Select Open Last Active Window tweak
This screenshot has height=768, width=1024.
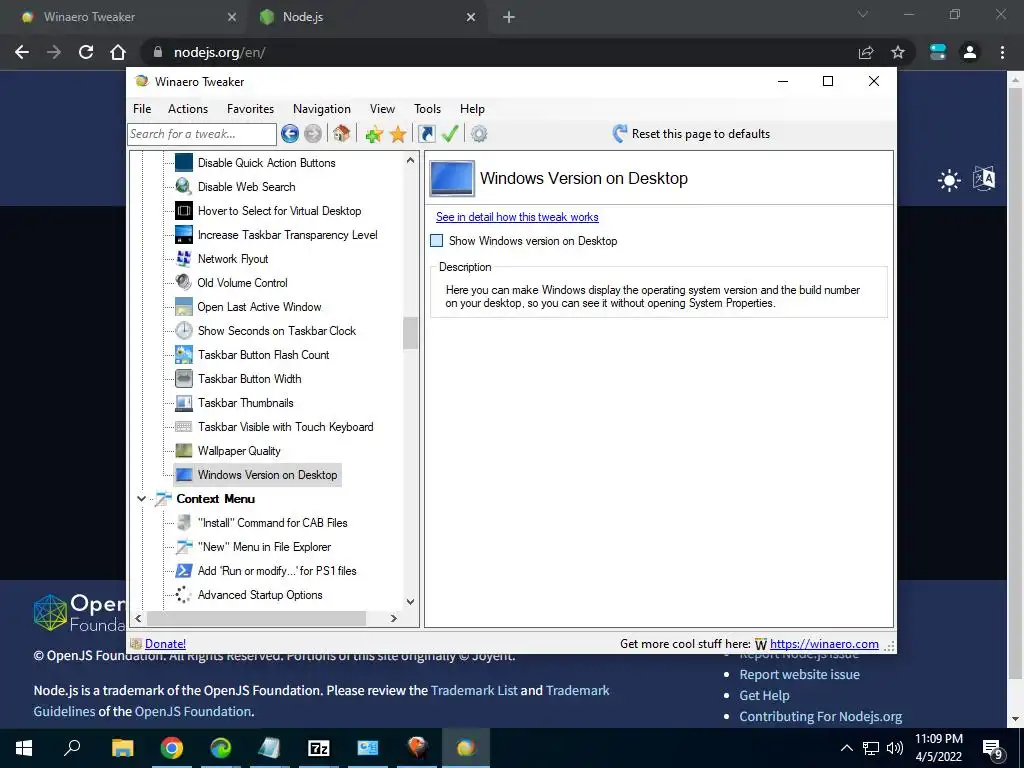(259, 307)
